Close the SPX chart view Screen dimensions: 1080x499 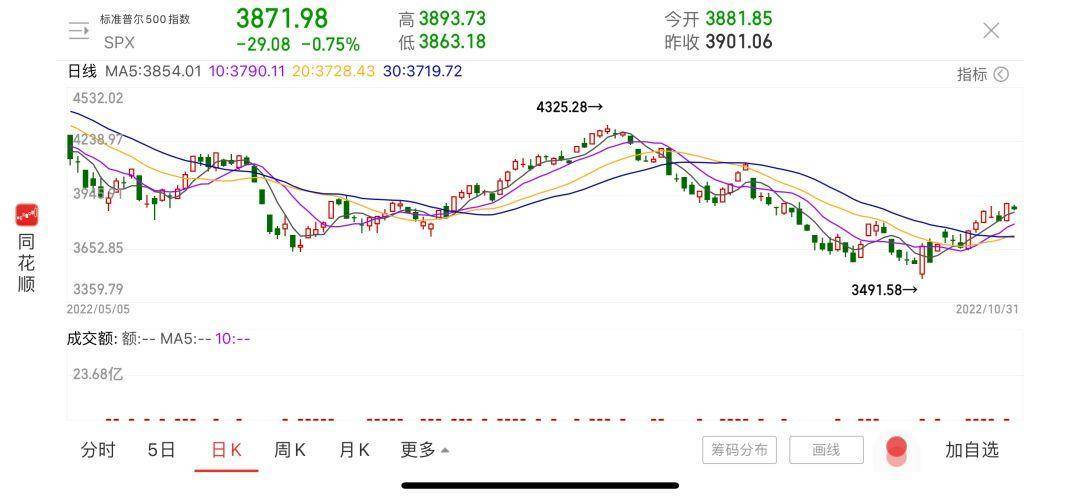pyautogui.click(x=990, y=30)
